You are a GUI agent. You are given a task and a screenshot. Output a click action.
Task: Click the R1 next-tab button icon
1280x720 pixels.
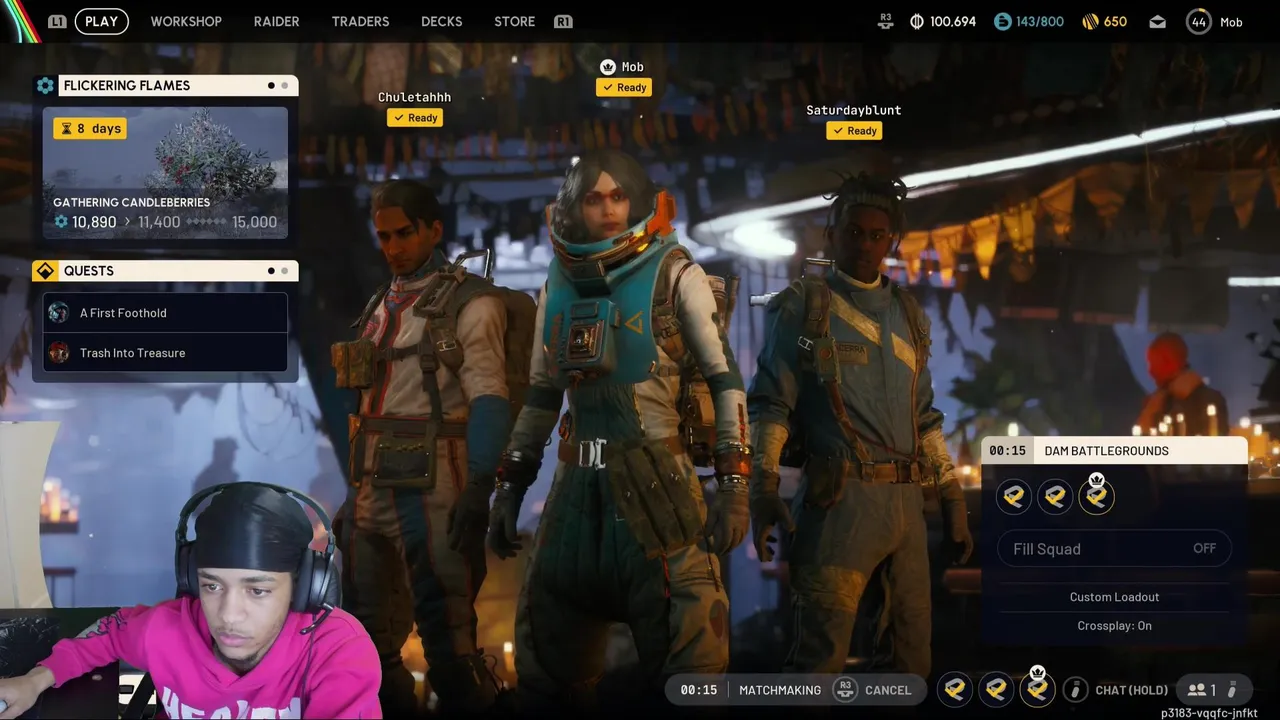tap(563, 21)
